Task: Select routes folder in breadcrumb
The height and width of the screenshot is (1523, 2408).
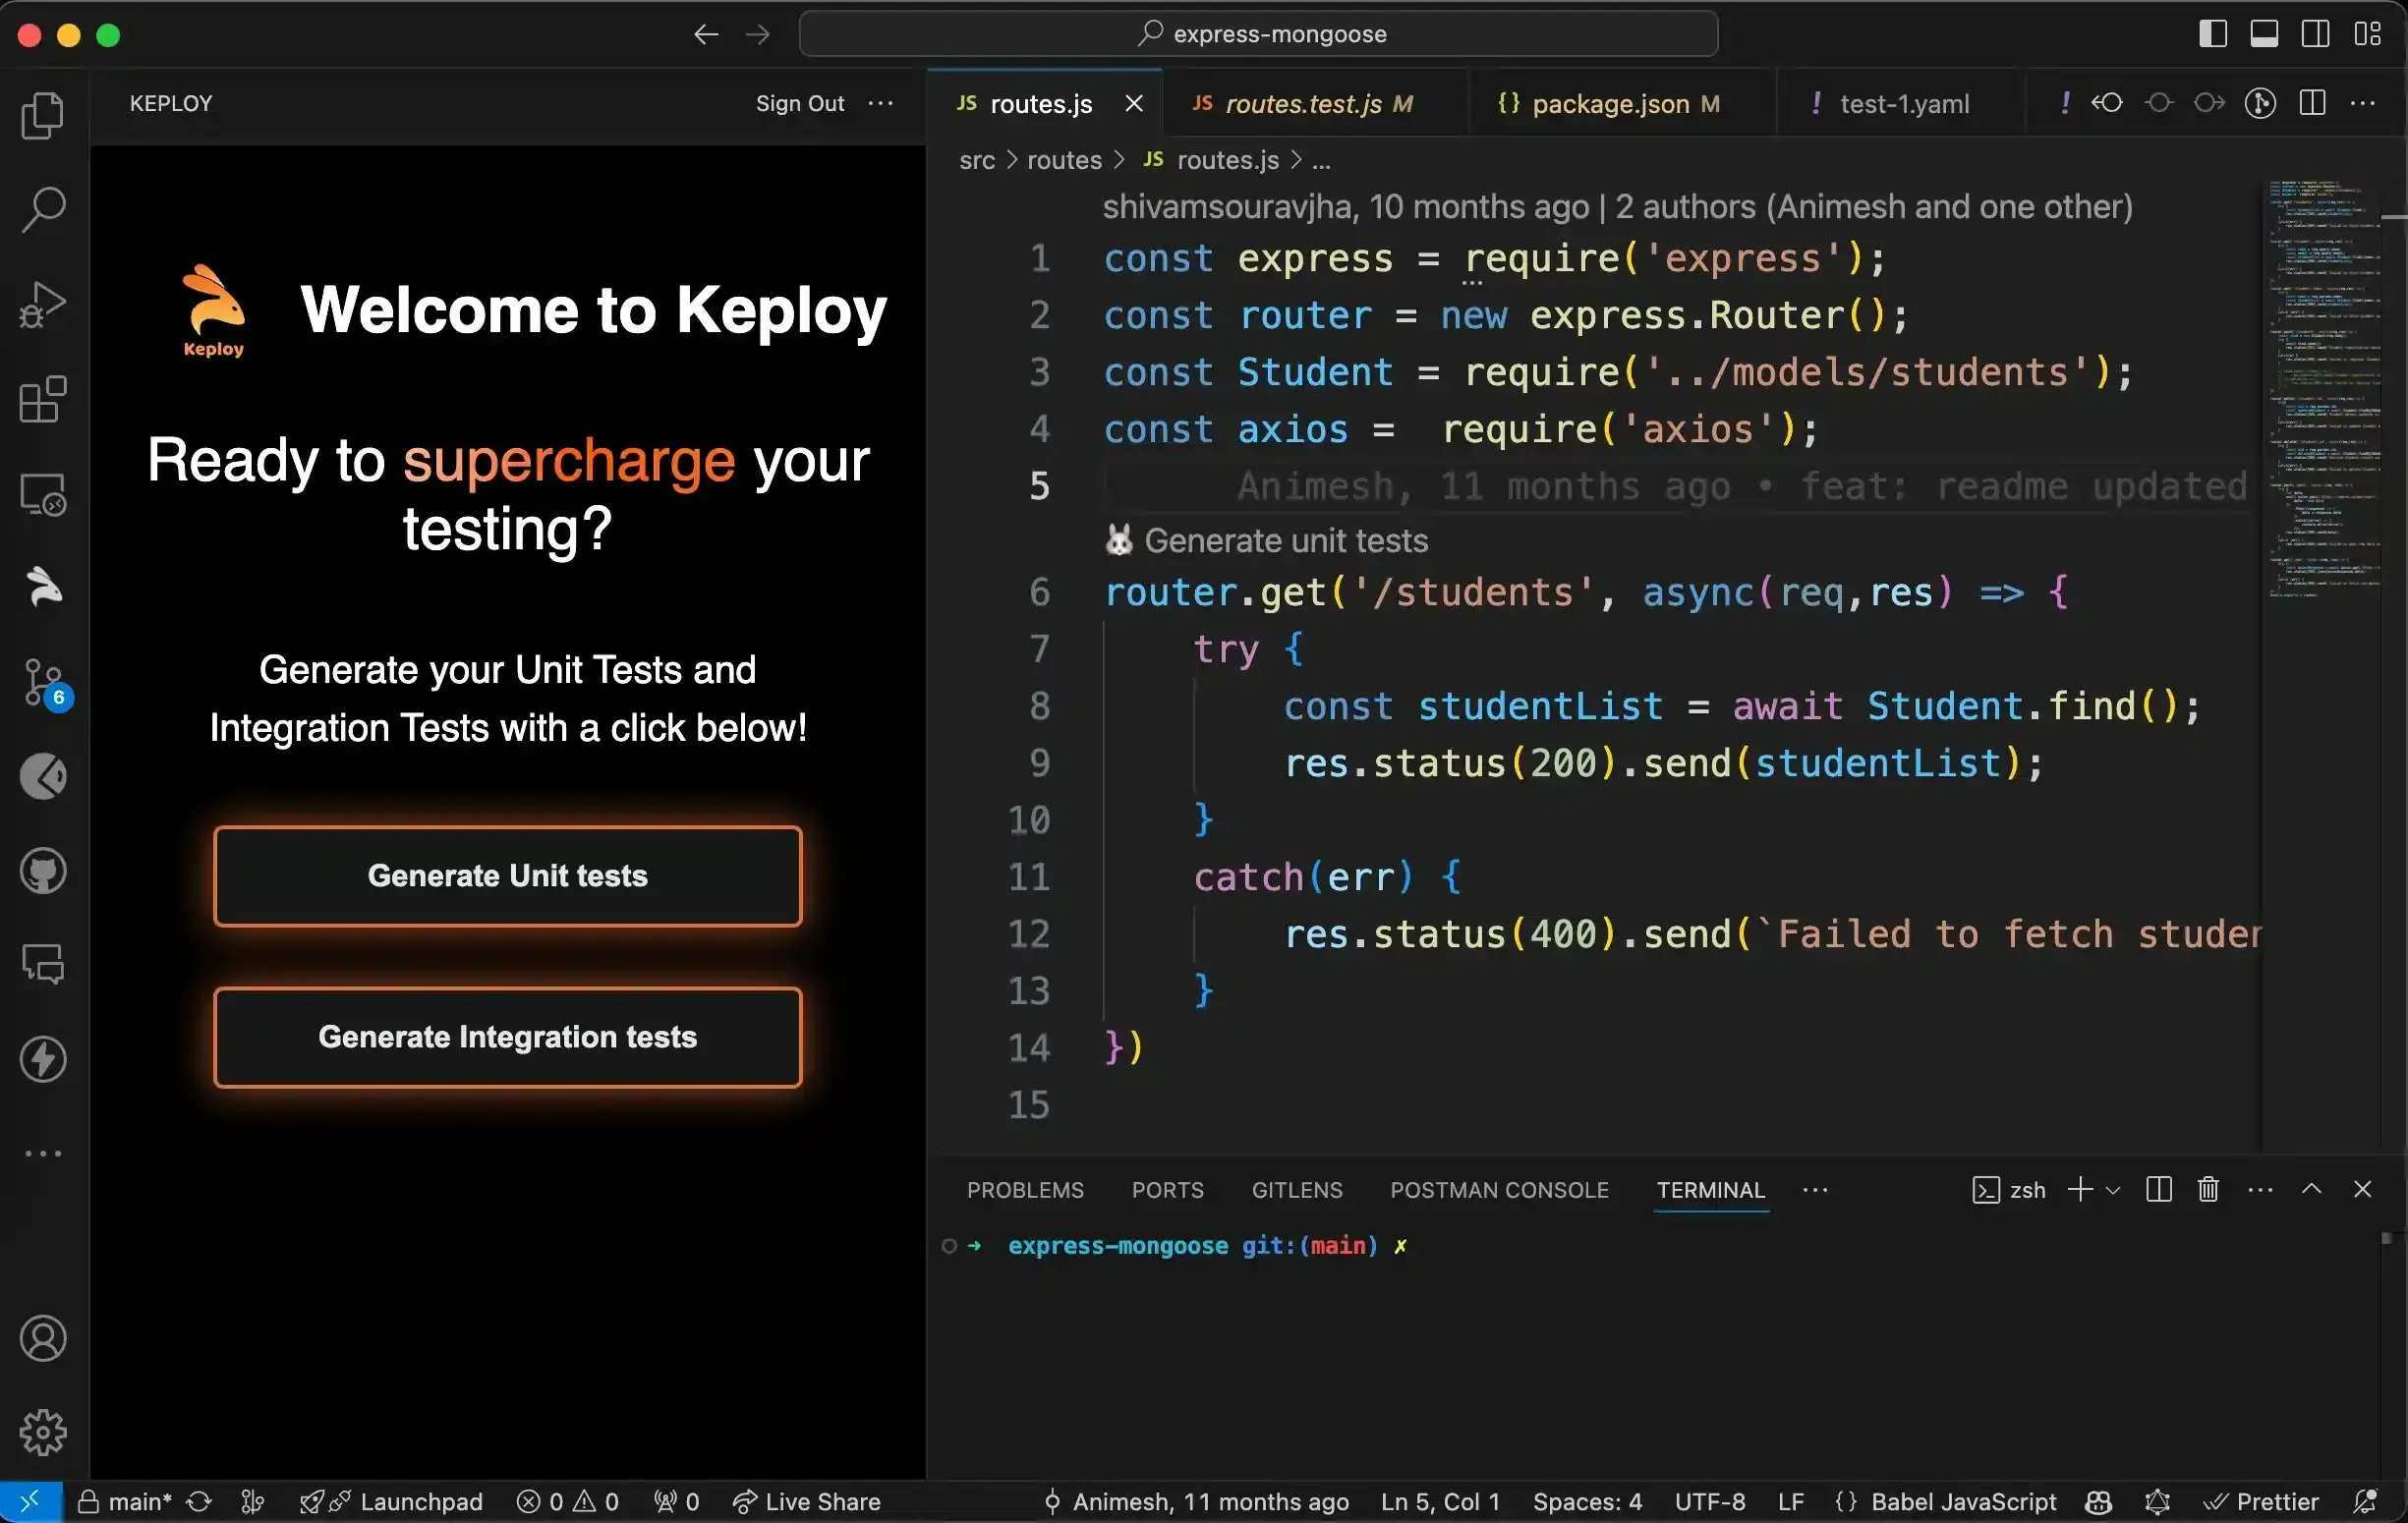Action: point(1064,160)
